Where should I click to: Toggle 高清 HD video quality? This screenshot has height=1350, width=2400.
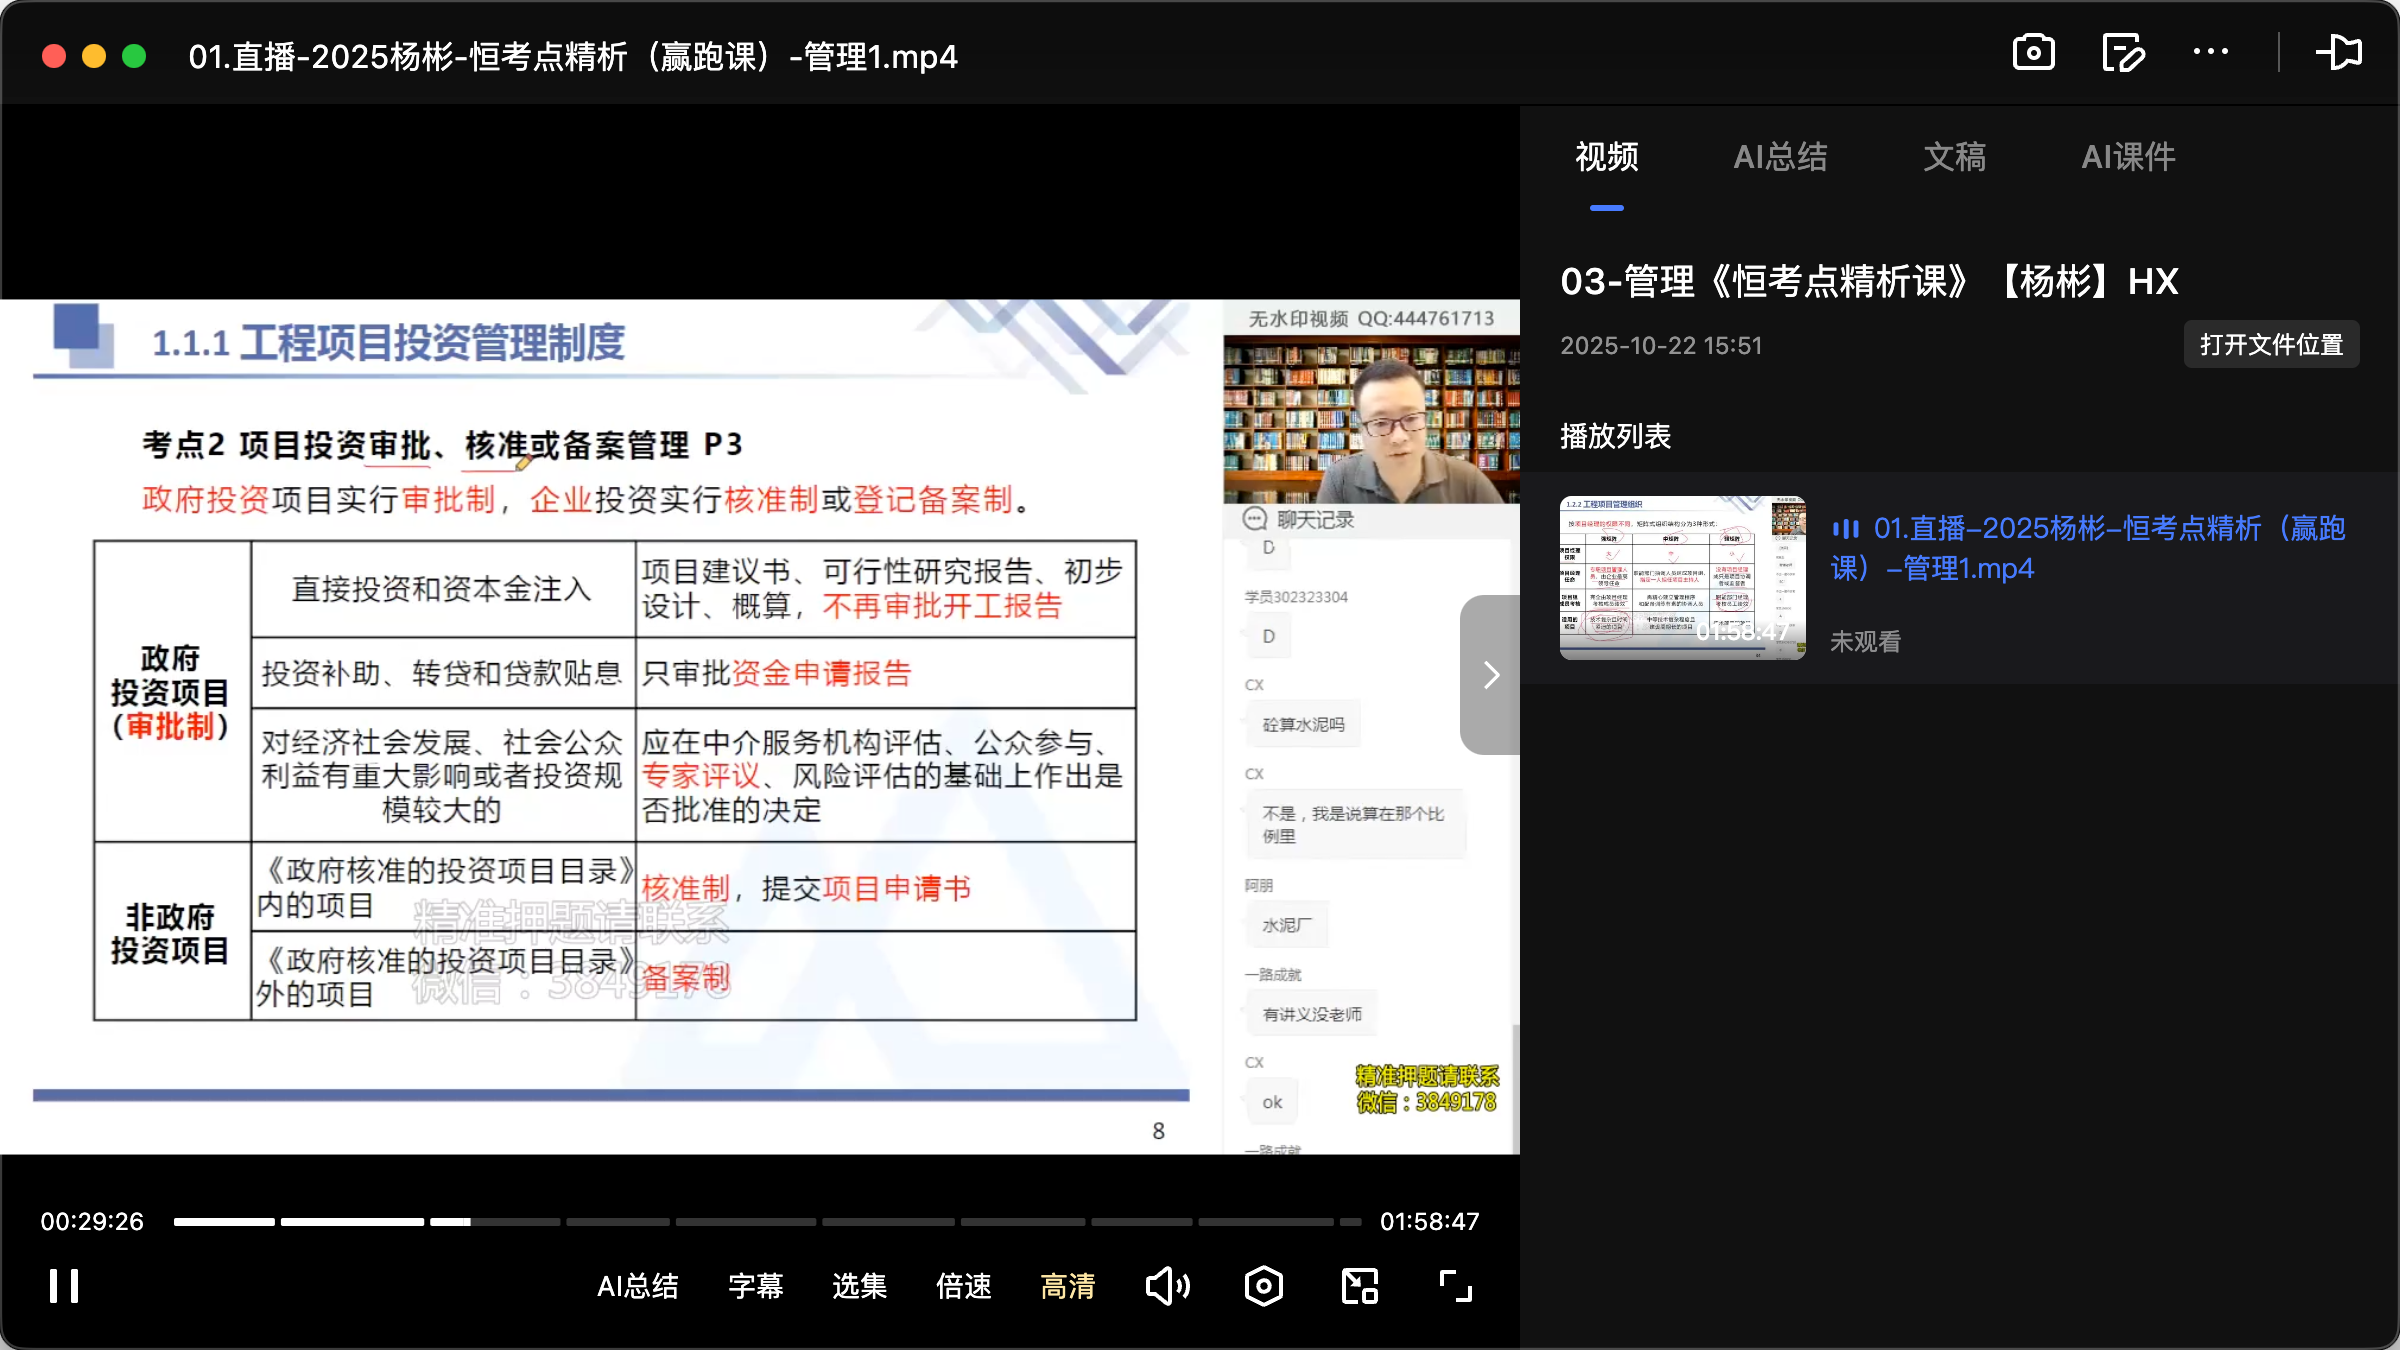pos(1066,1287)
